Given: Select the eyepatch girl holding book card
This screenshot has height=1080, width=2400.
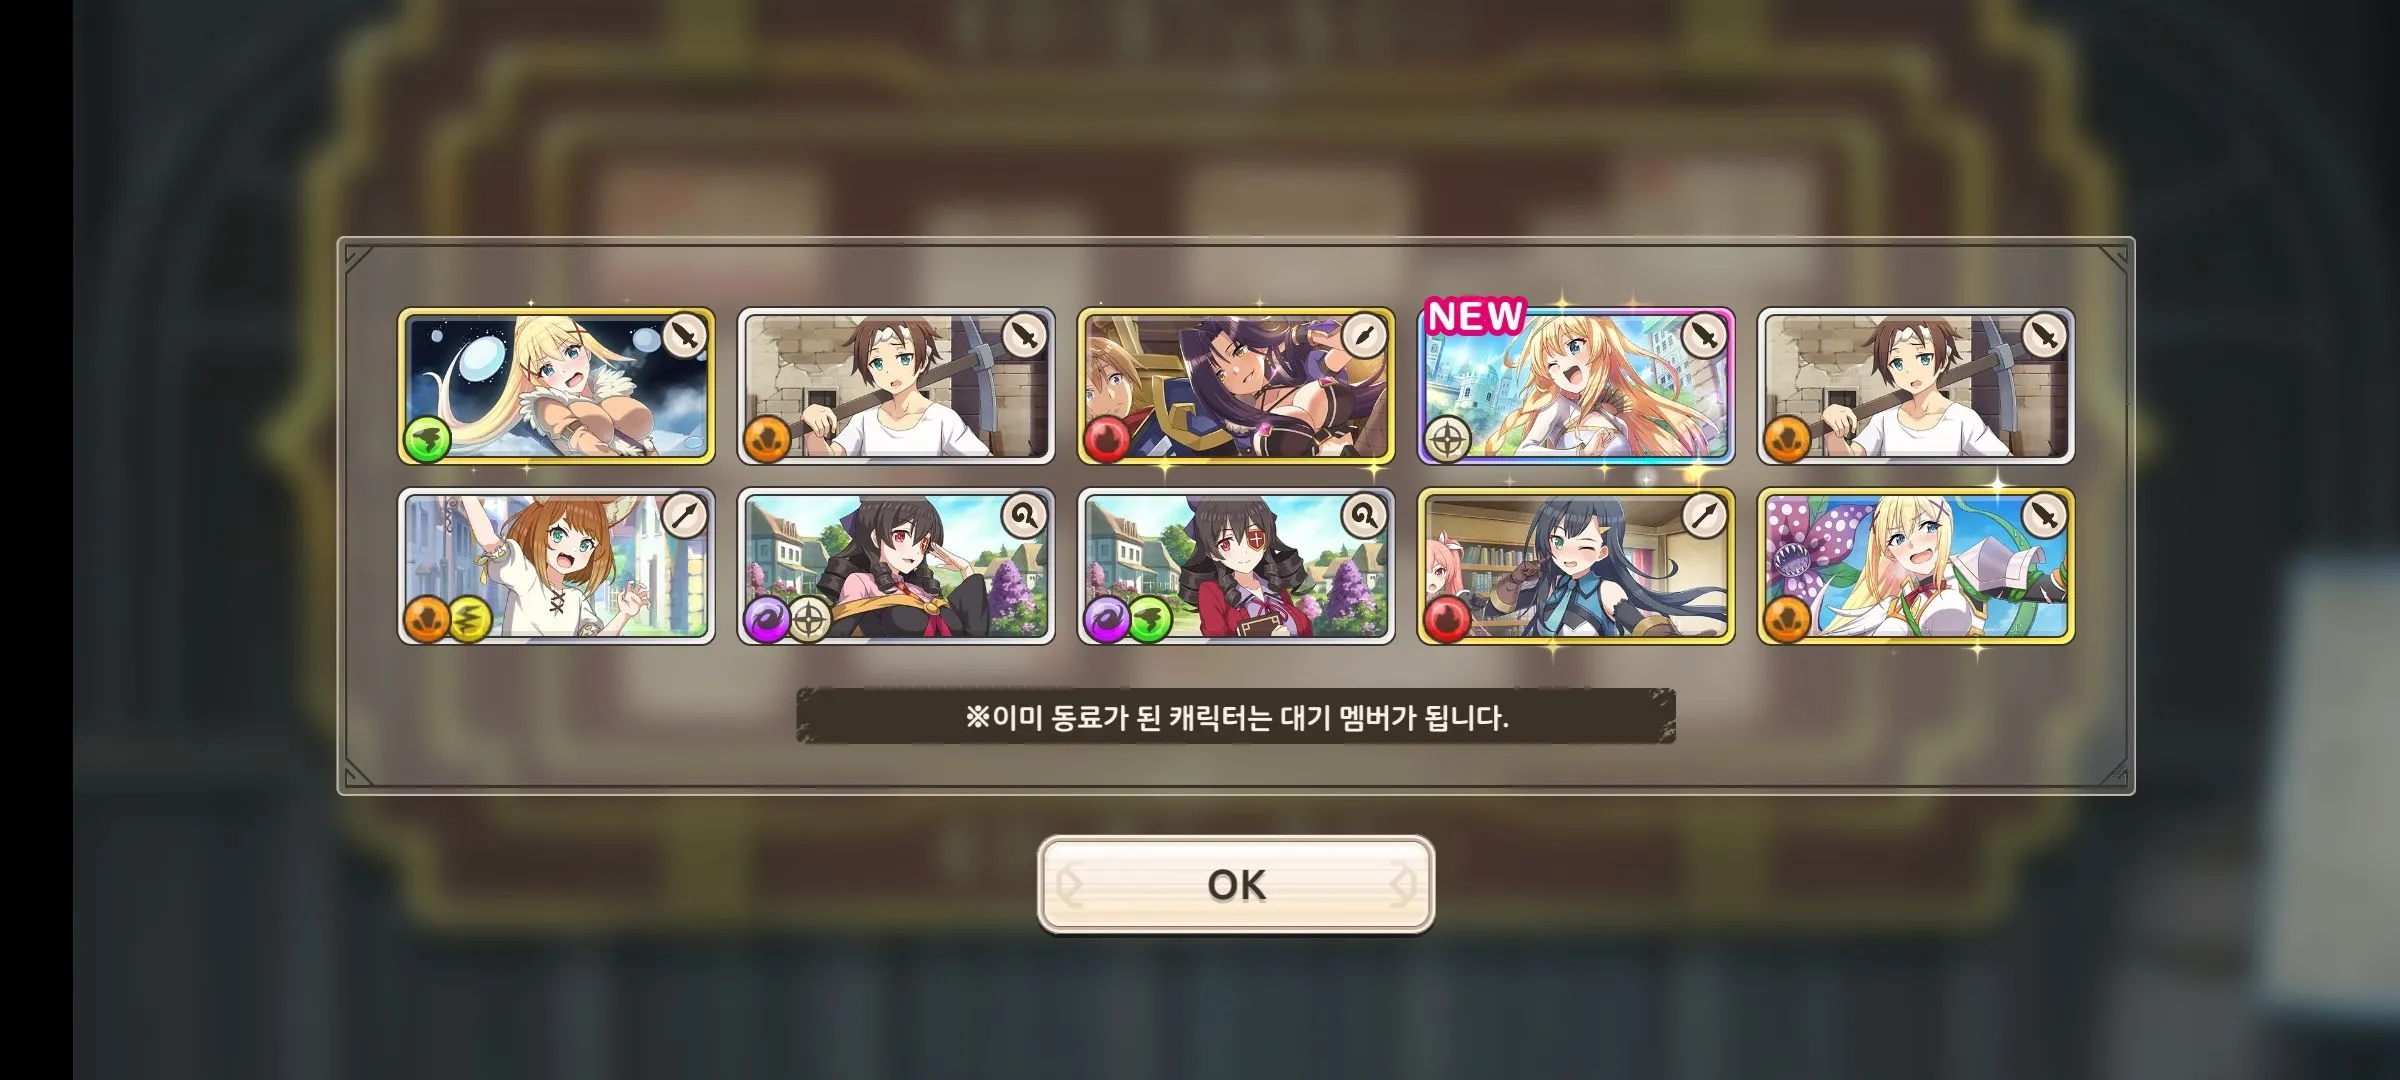Looking at the screenshot, I should coord(1236,566).
